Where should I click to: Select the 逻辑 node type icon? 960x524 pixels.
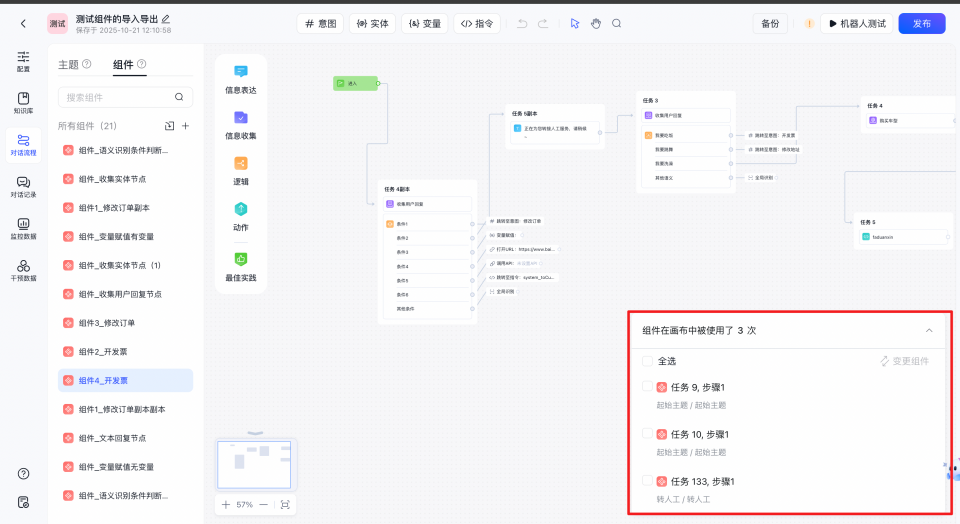241,164
